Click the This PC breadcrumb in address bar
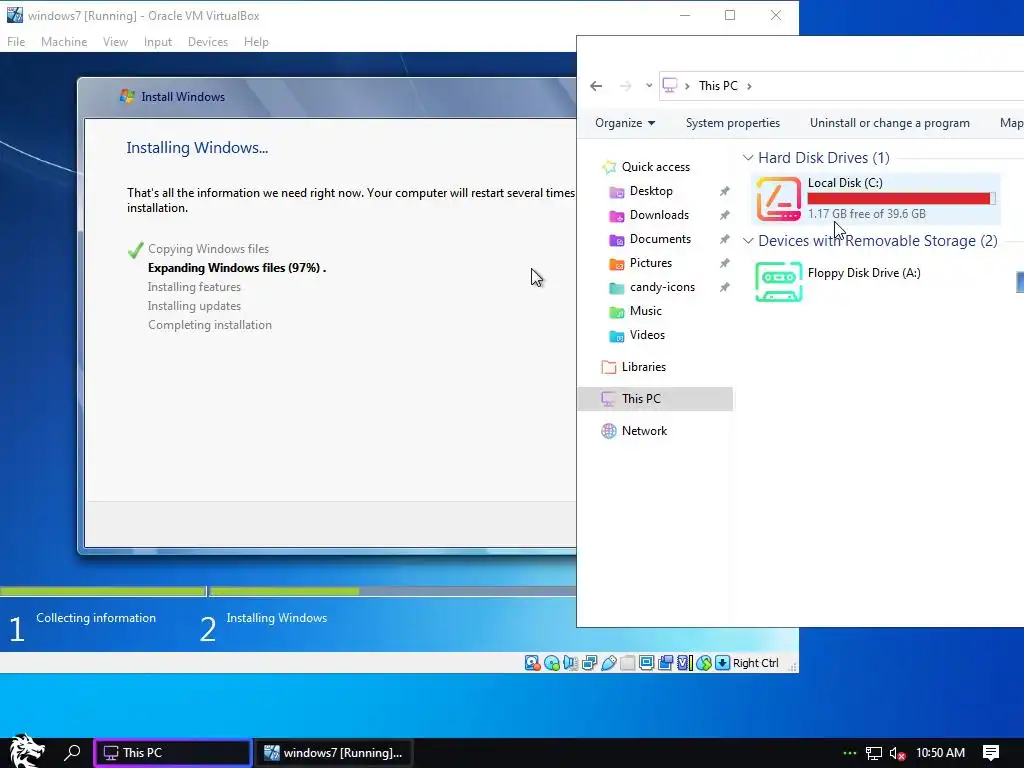This screenshot has height=768, width=1024. click(x=718, y=86)
